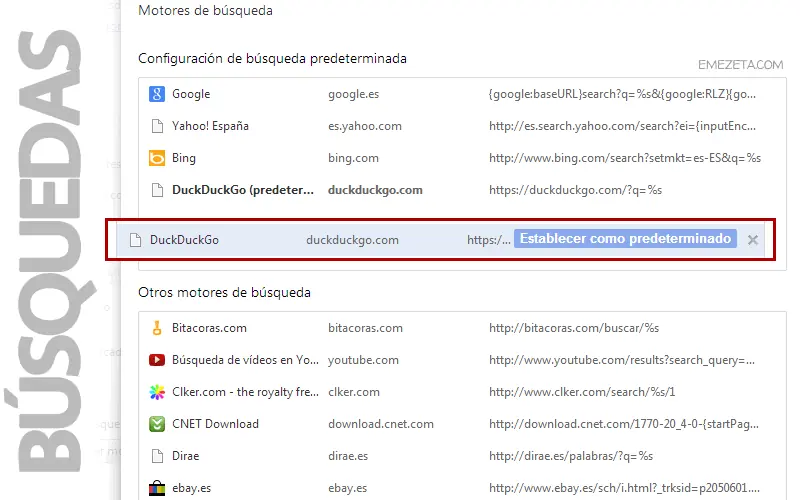
Task: Select the Bitacoras.com engine name
Action: [x=209, y=328]
